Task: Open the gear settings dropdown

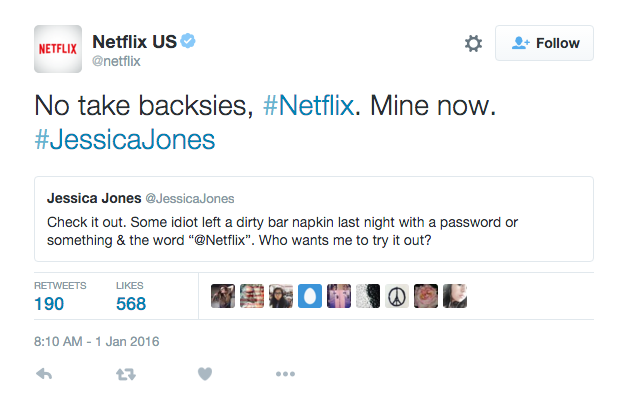Action: click(473, 44)
